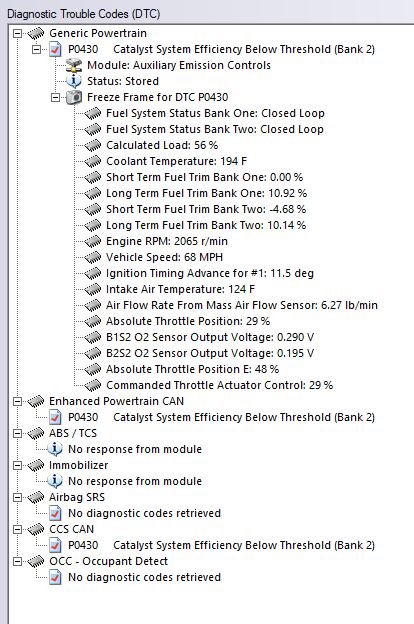Select P0430 entry under Enhanced Powertrain CAN

pos(221,417)
